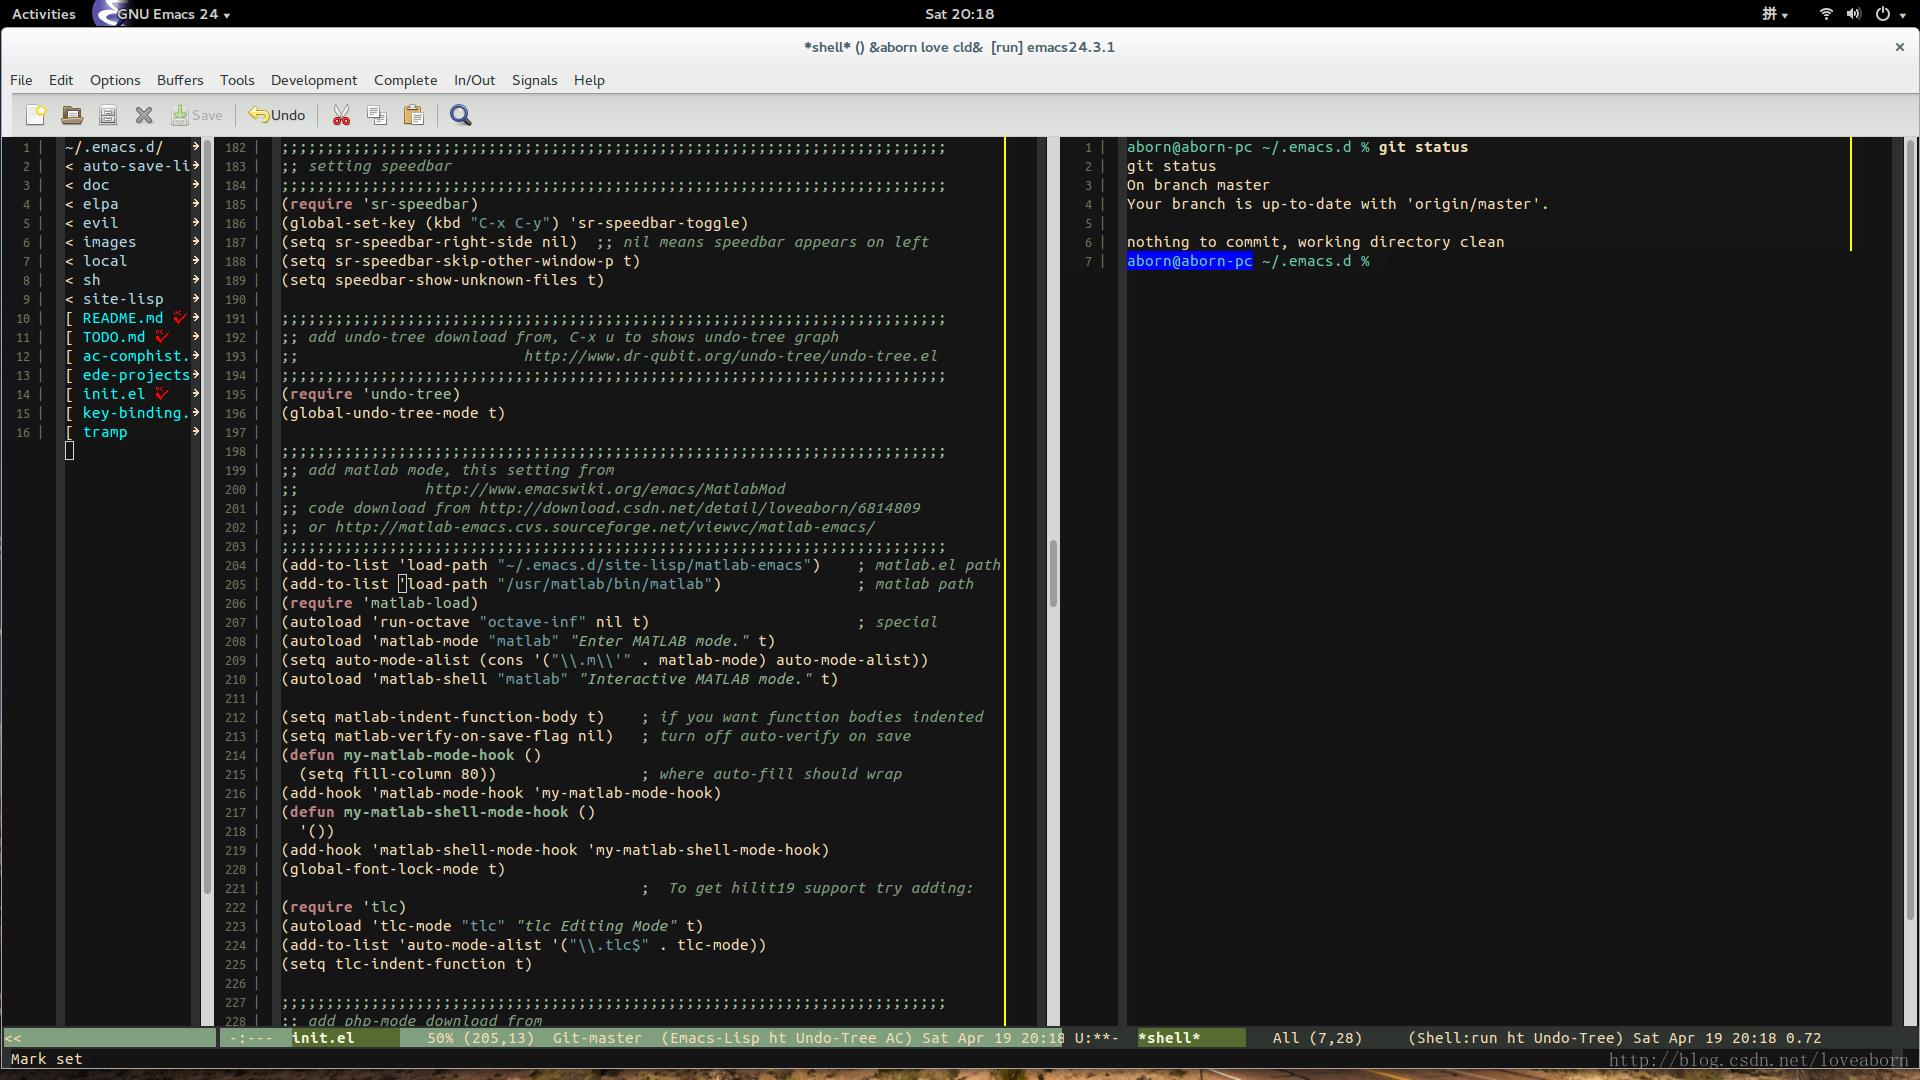Open the Buffers menu
The height and width of the screenshot is (1080, 1920).
[179, 79]
